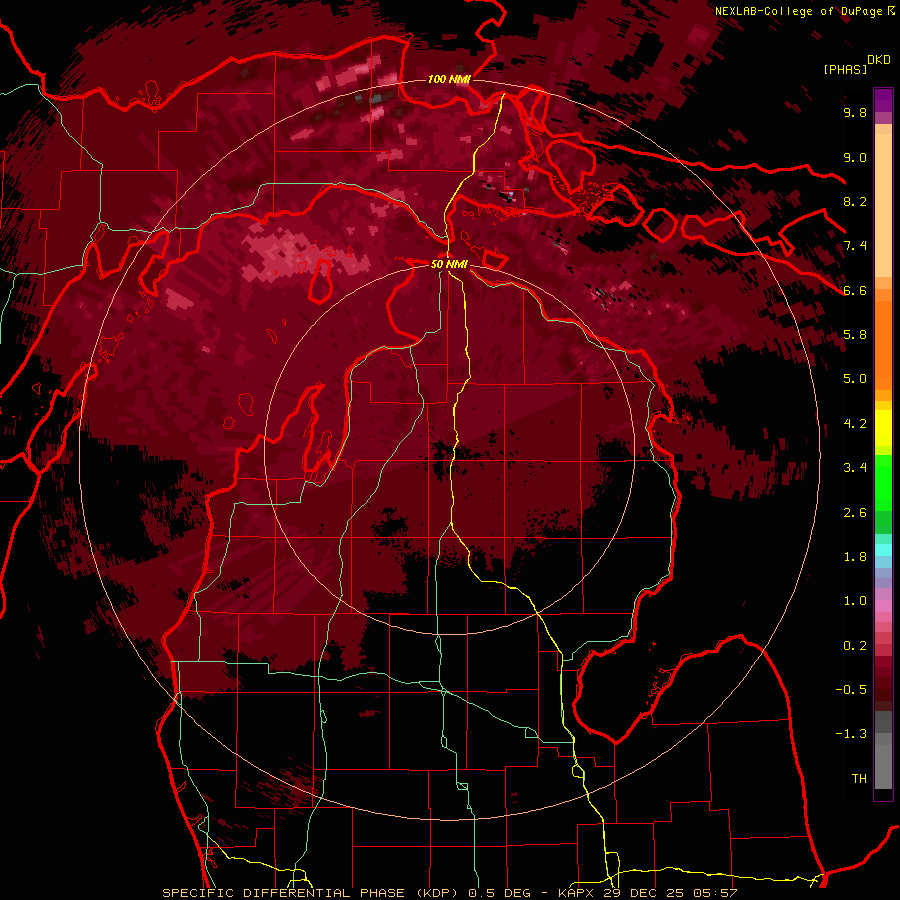Pick the purple segment atop color bar
Screen dimensions: 900x900
click(x=883, y=100)
